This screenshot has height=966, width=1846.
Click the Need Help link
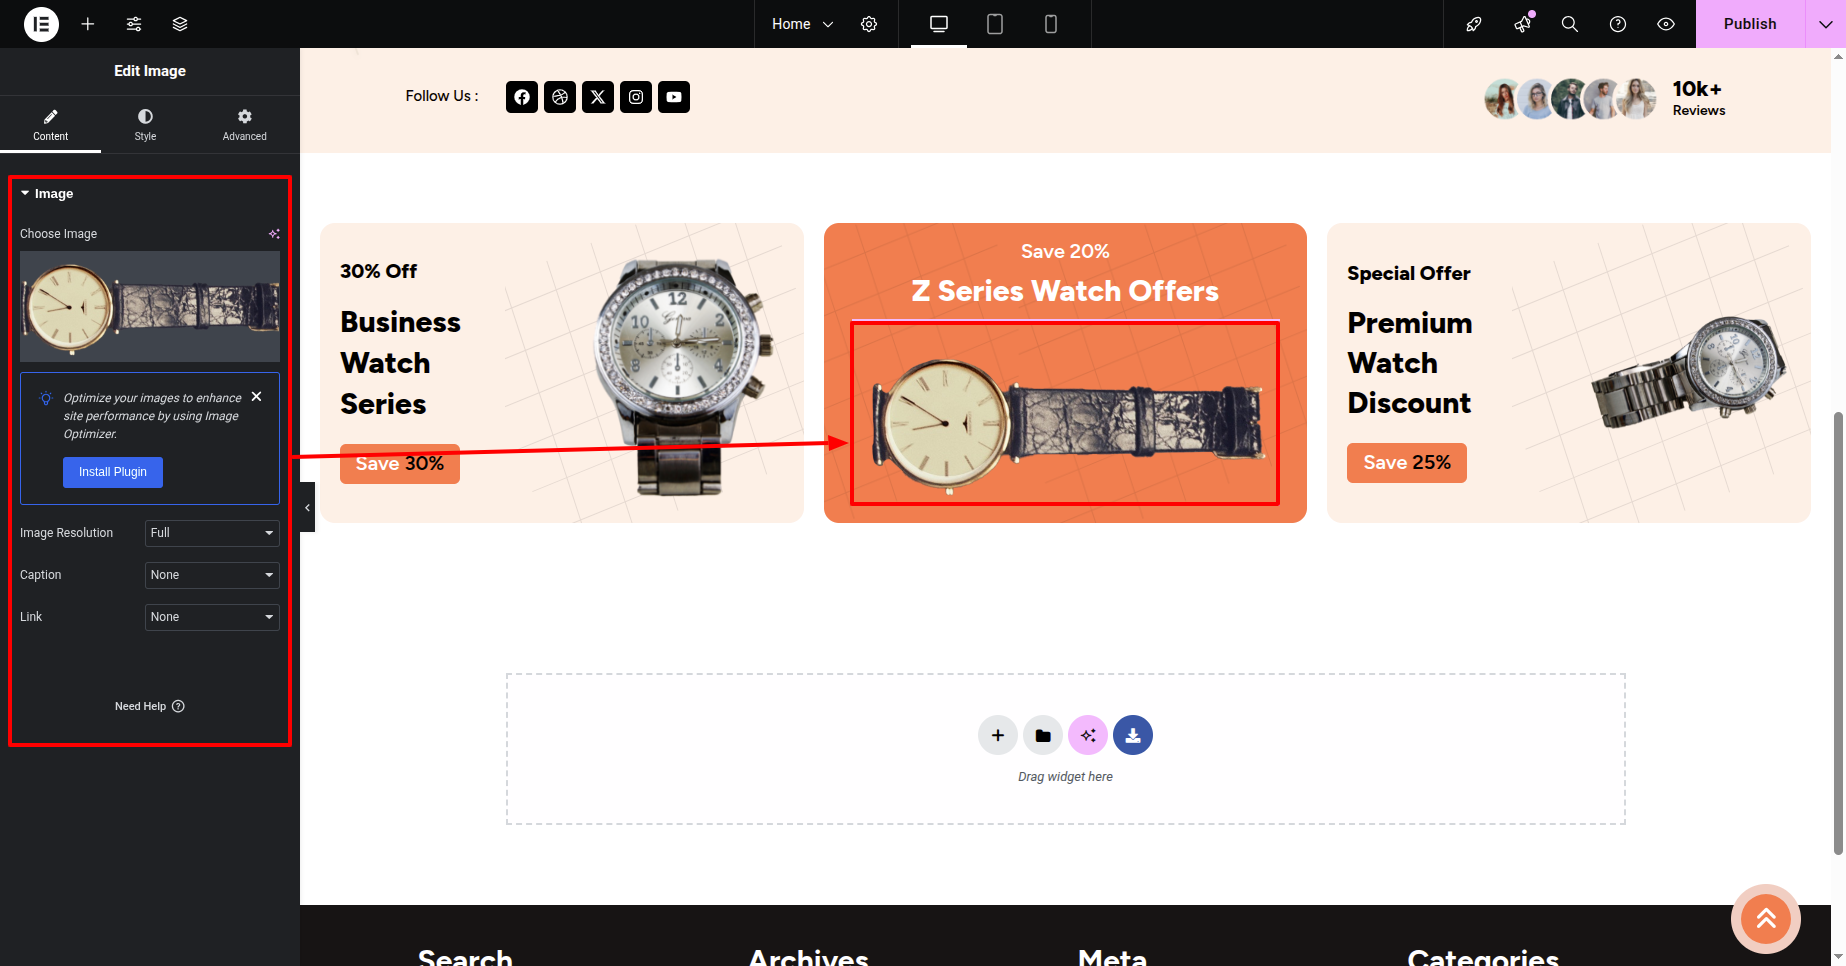pos(149,706)
